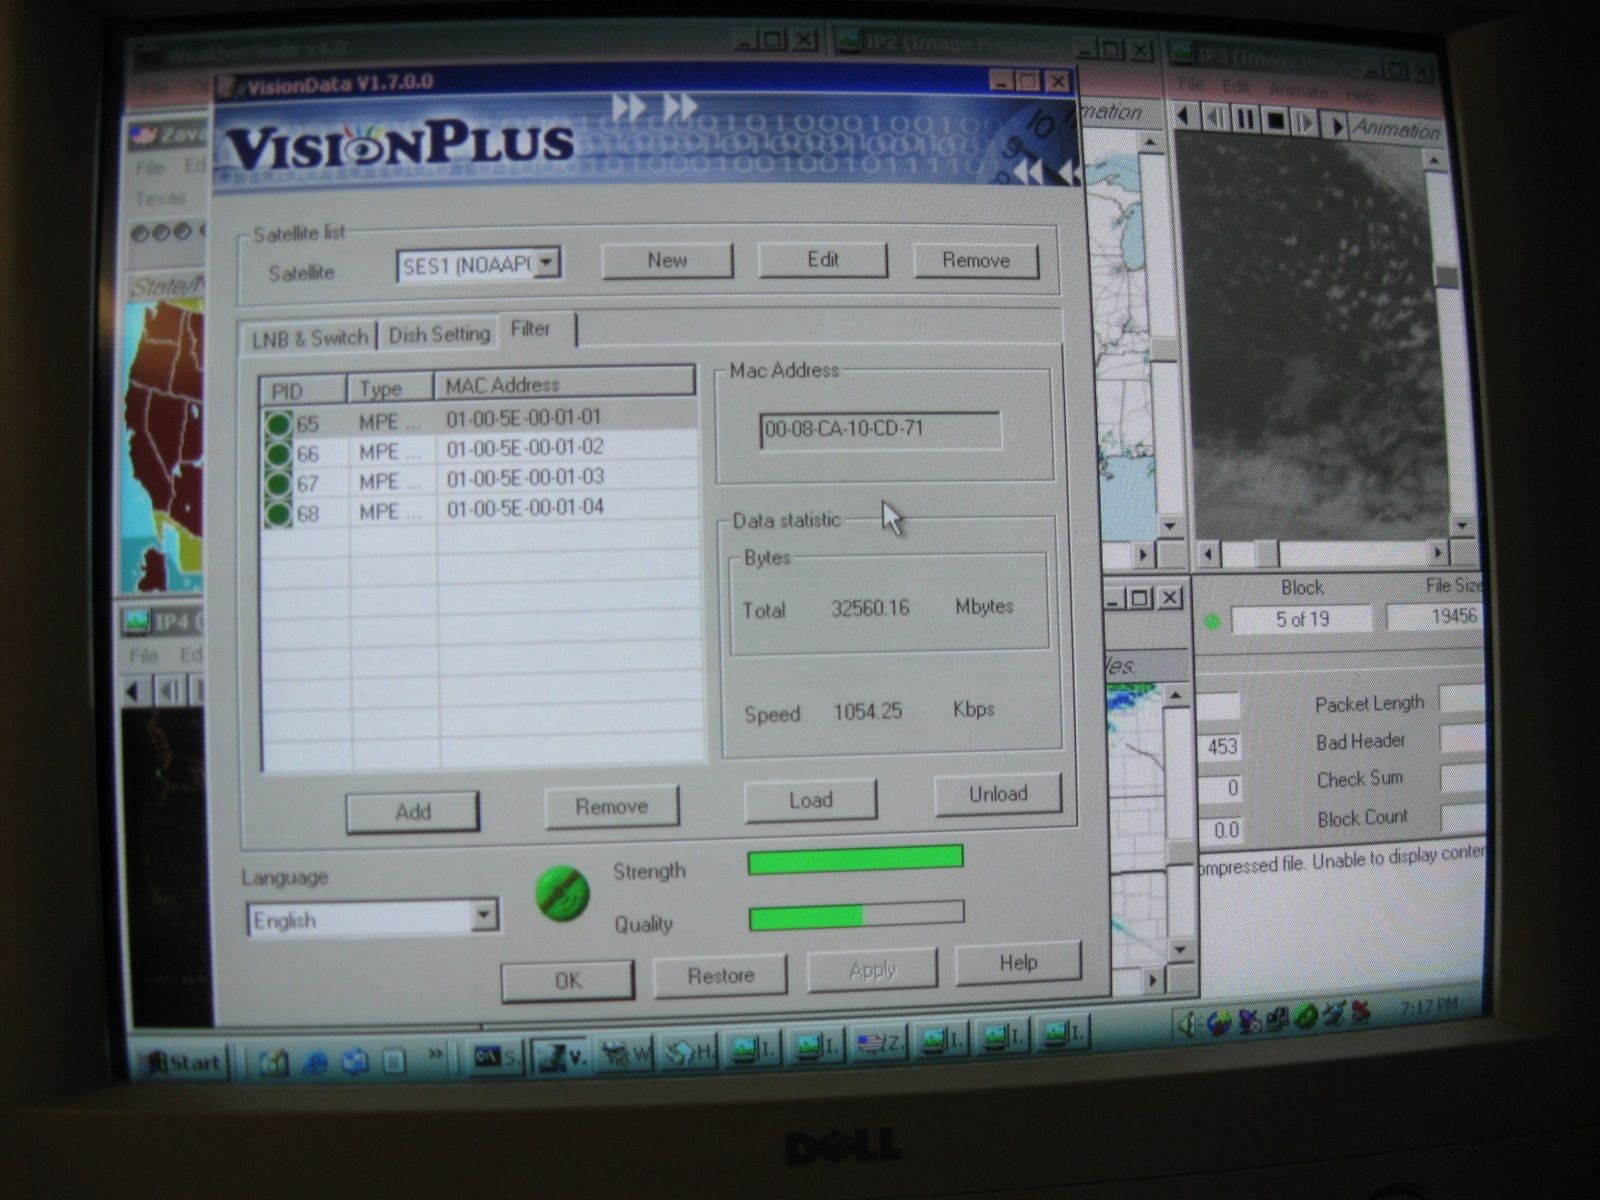Image resolution: width=1600 pixels, height=1200 pixels.
Task: Switch to VisionData taskbar button
Action: (x=562, y=1054)
